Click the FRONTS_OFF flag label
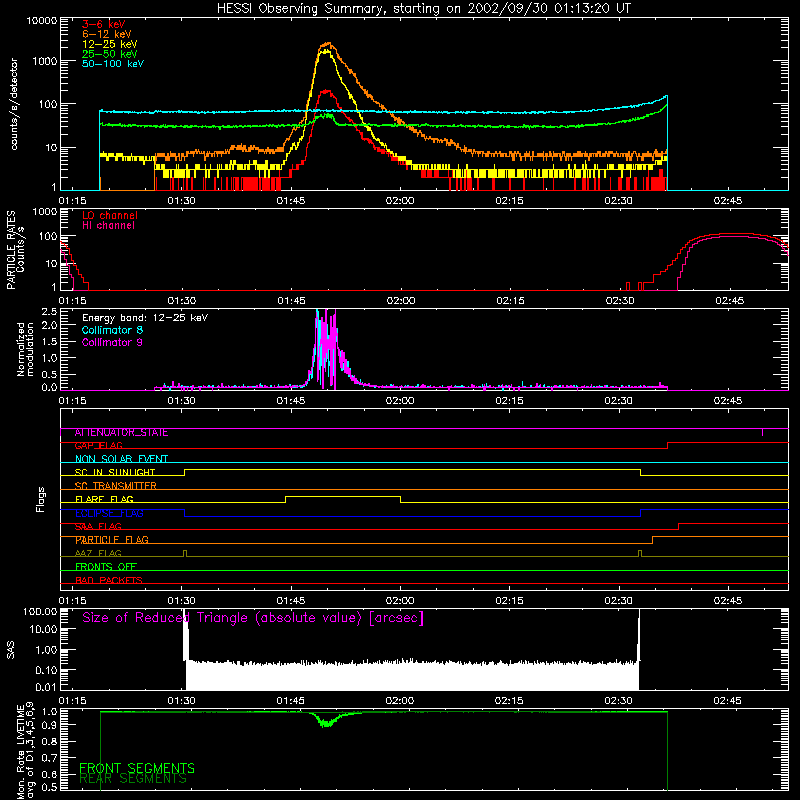 click(x=106, y=567)
